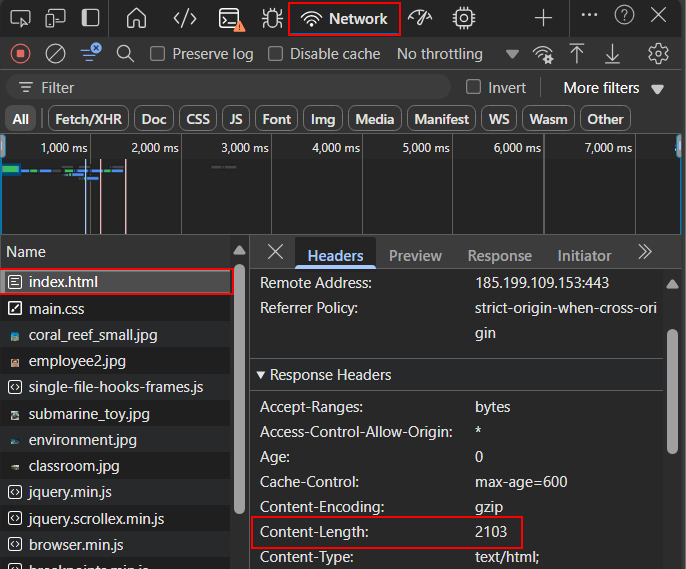Open the Memory chip tool

click(x=463, y=18)
